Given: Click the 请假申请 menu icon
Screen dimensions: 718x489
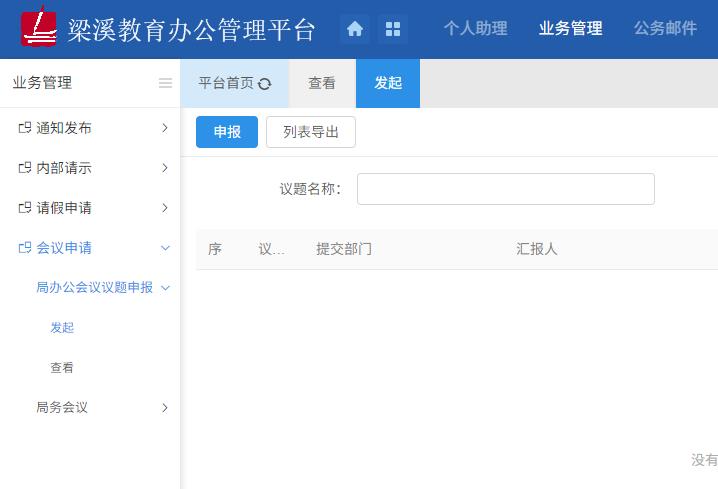Looking at the screenshot, I should [25, 208].
